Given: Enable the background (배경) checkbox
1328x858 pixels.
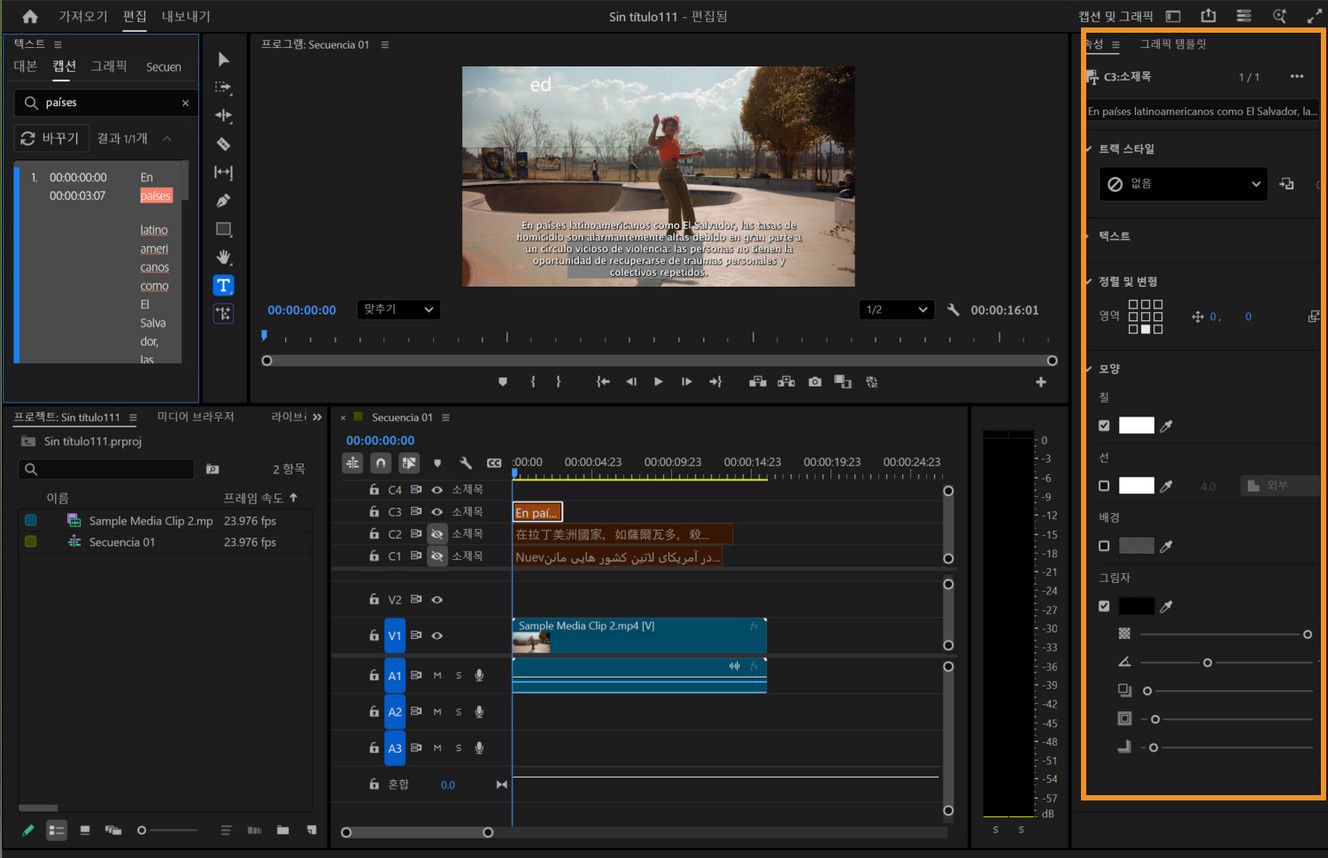Looking at the screenshot, I should point(1104,546).
